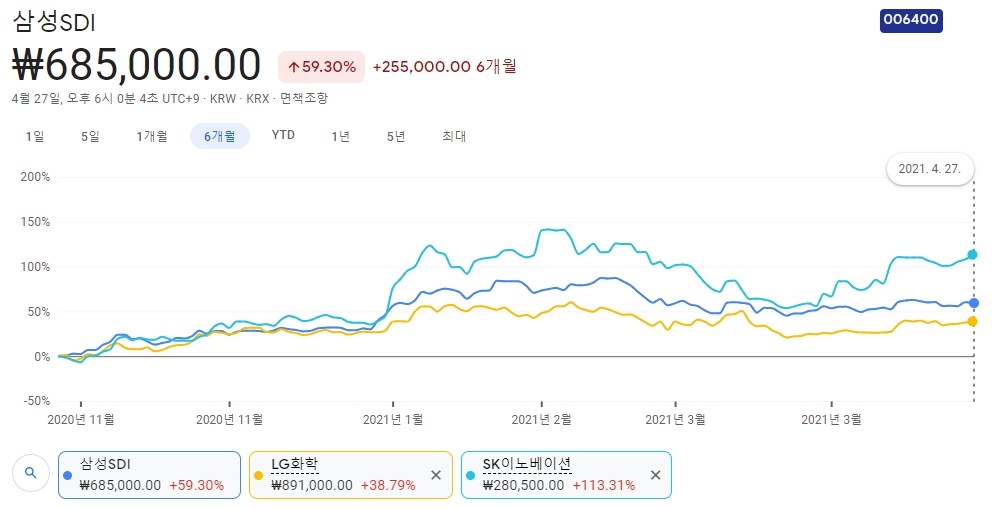Select the 5일 time range tab

coord(90,136)
